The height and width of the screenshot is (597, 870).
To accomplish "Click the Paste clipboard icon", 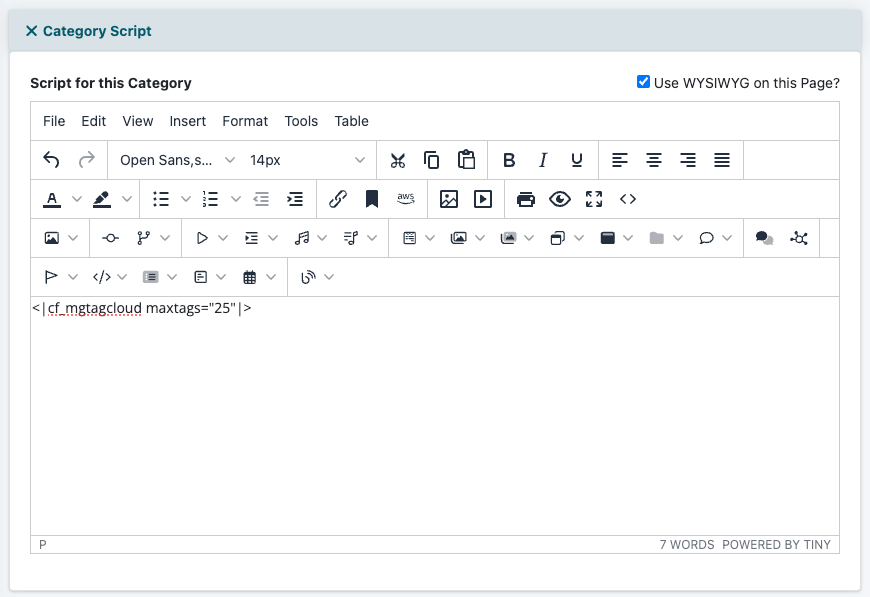I will pyautogui.click(x=466, y=160).
